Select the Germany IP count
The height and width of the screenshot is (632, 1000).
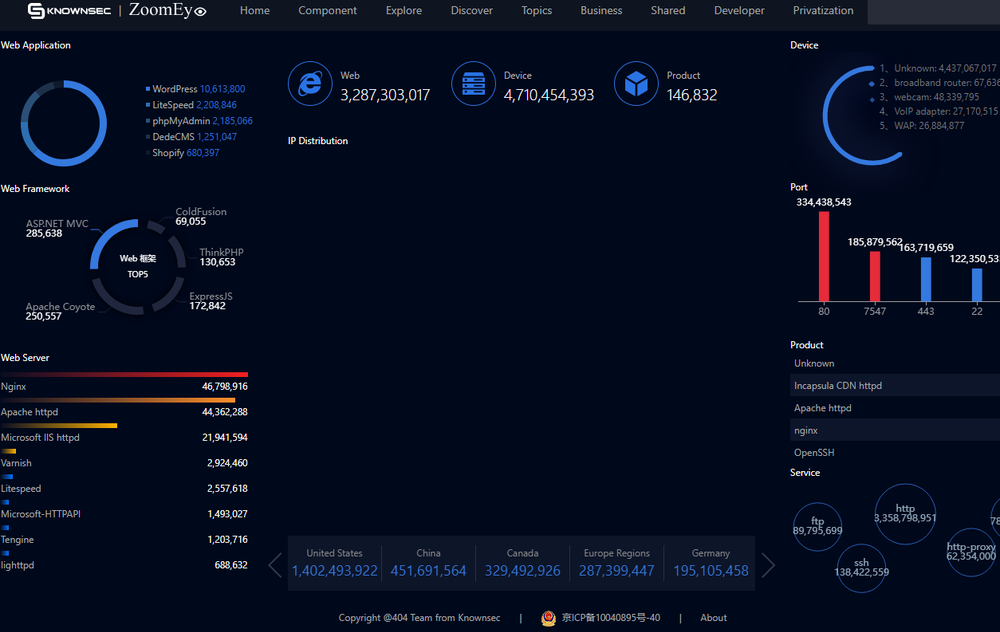[x=710, y=571]
